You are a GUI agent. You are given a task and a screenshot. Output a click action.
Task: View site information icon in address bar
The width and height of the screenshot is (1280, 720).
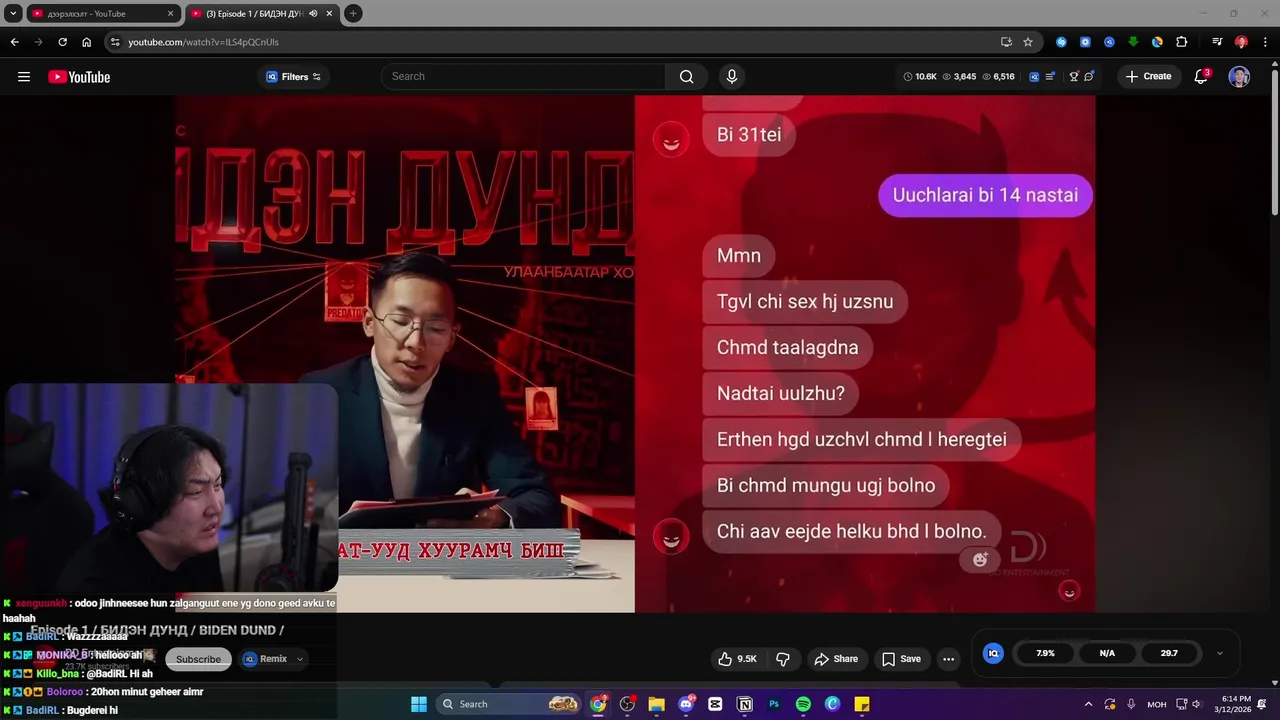(x=115, y=42)
